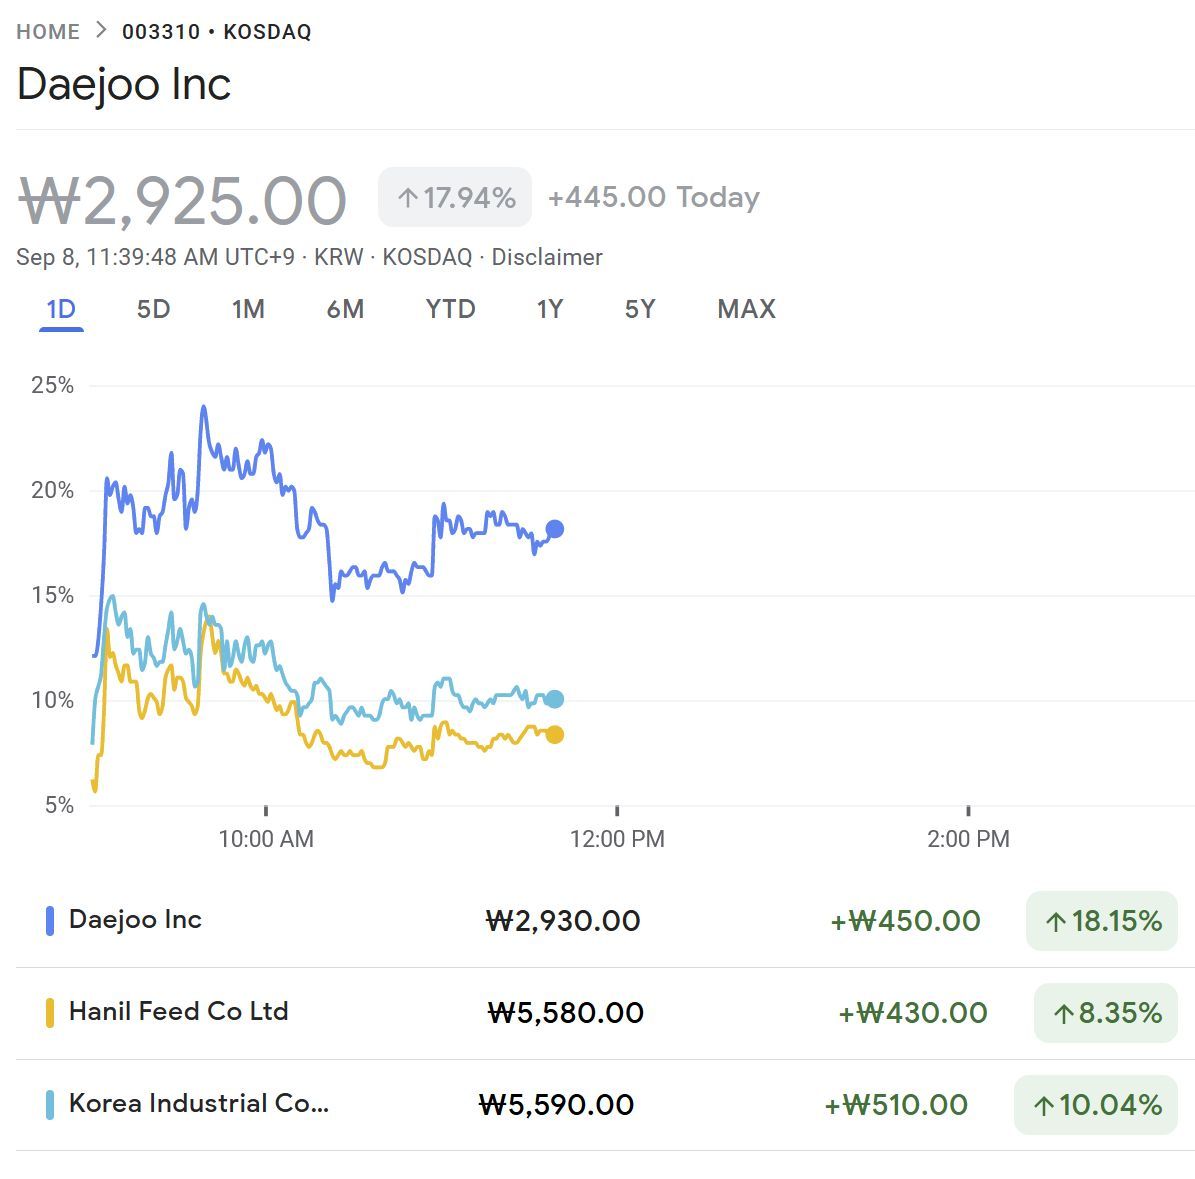The height and width of the screenshot is (1179, 1195).
Task: Click the 10.04% up-arrow change badge
Action: 1096,1105
